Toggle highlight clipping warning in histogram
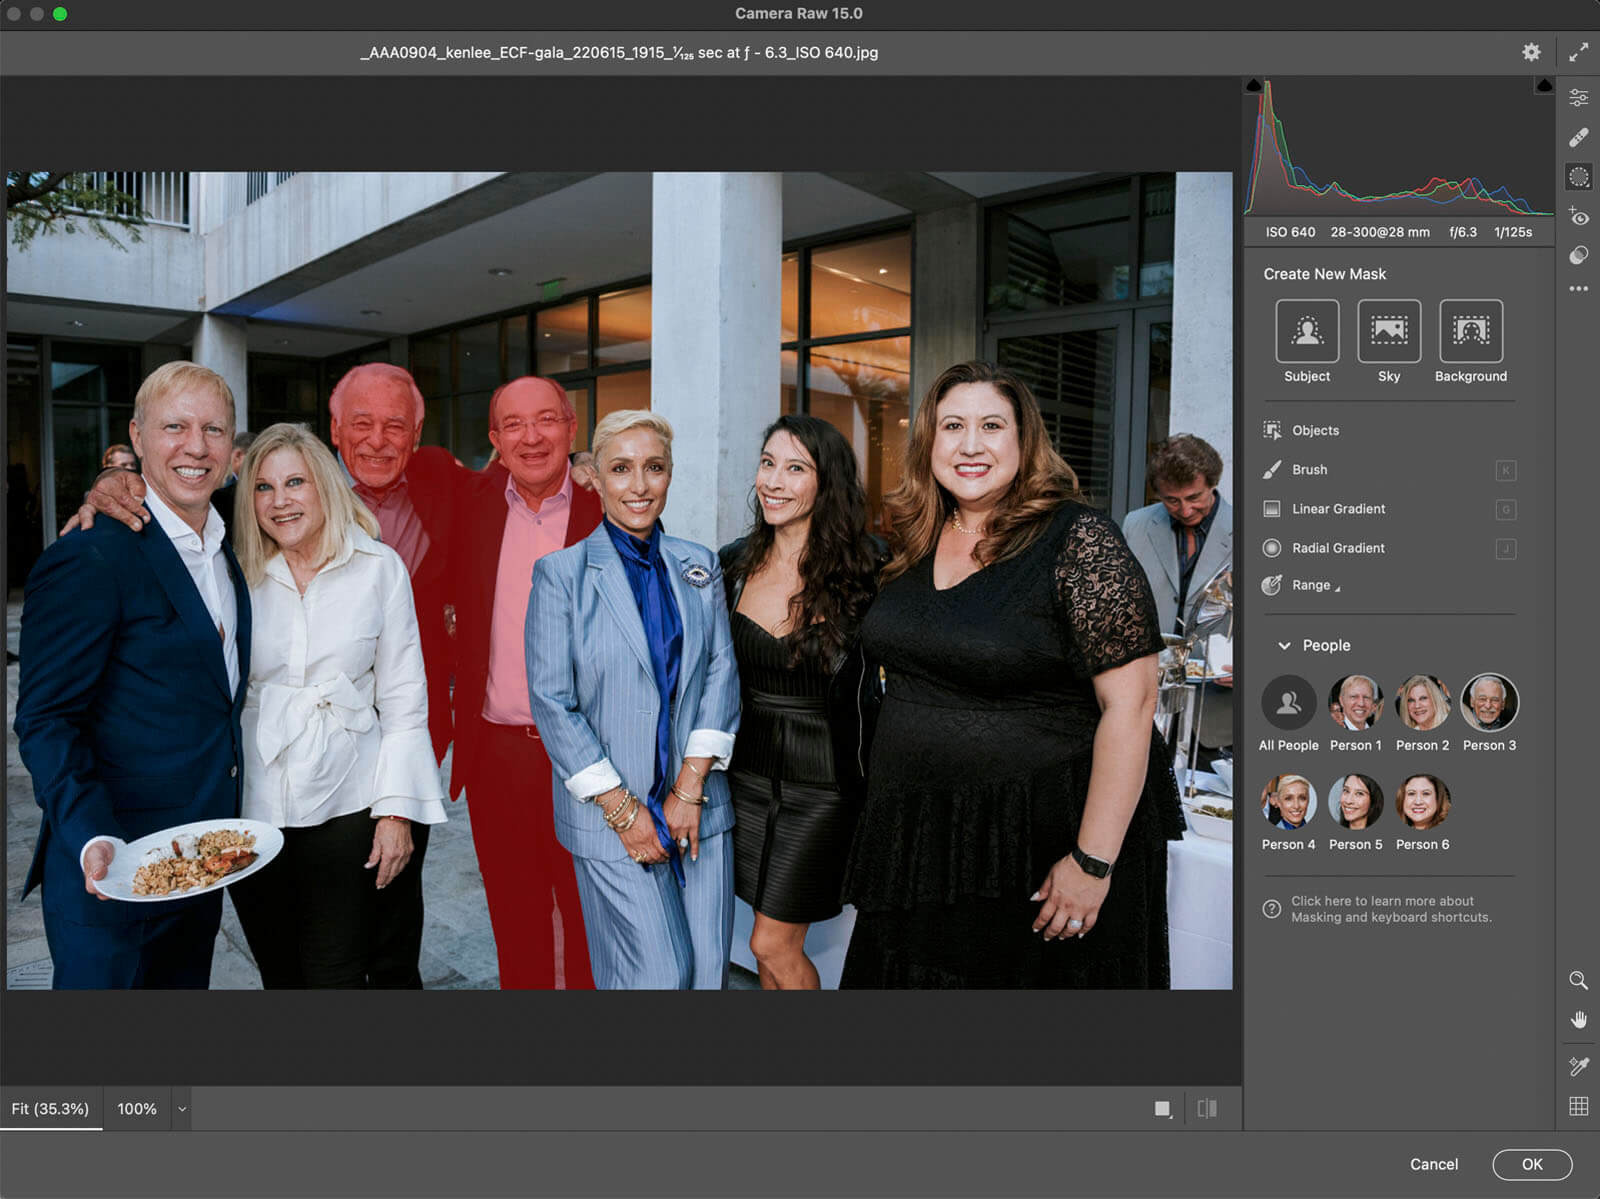Screen dimensions: 1600x1199 [x=1544, y=87]
